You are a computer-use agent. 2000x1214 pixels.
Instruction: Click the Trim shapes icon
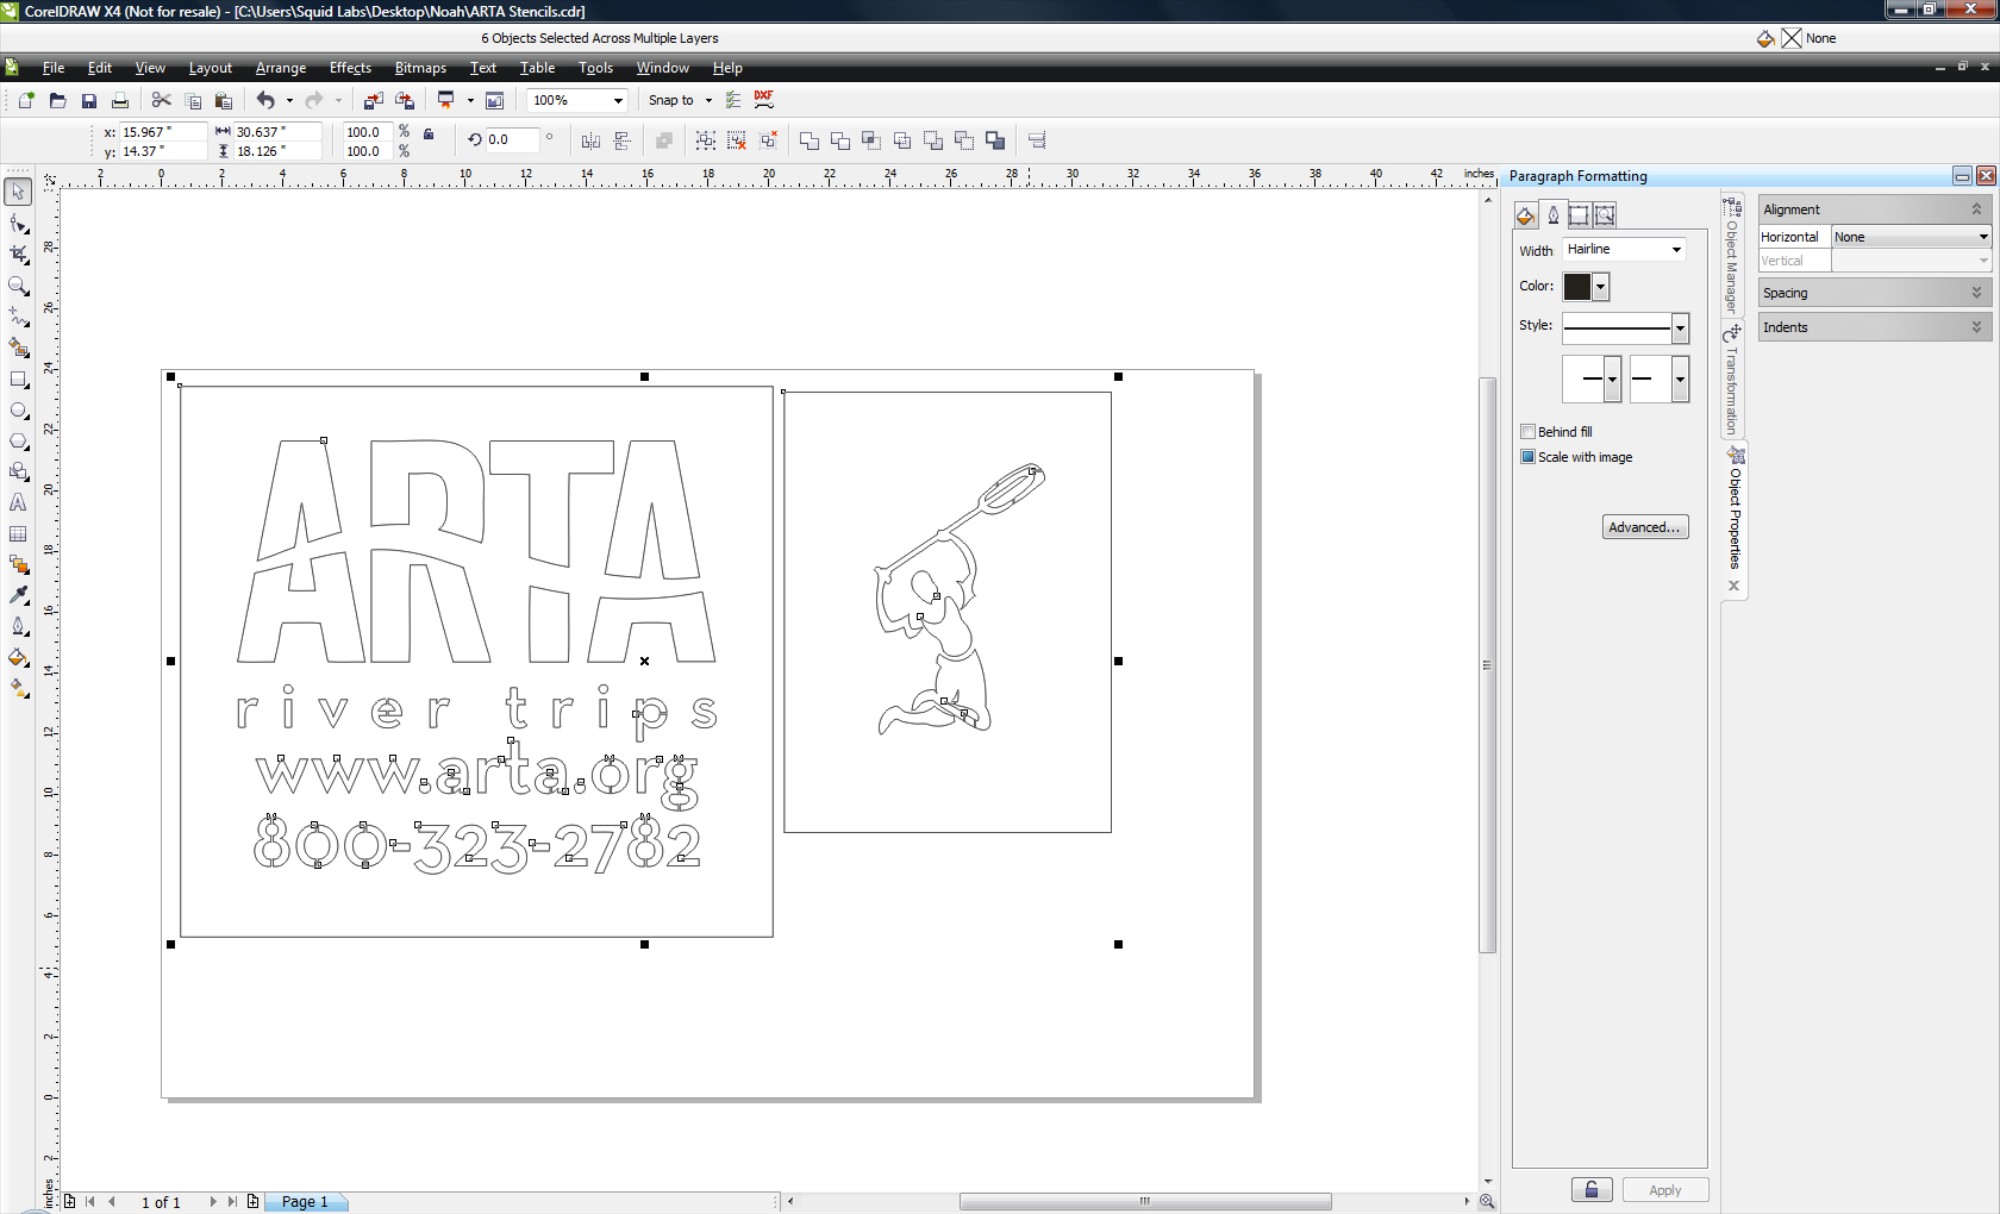point(840,141)
